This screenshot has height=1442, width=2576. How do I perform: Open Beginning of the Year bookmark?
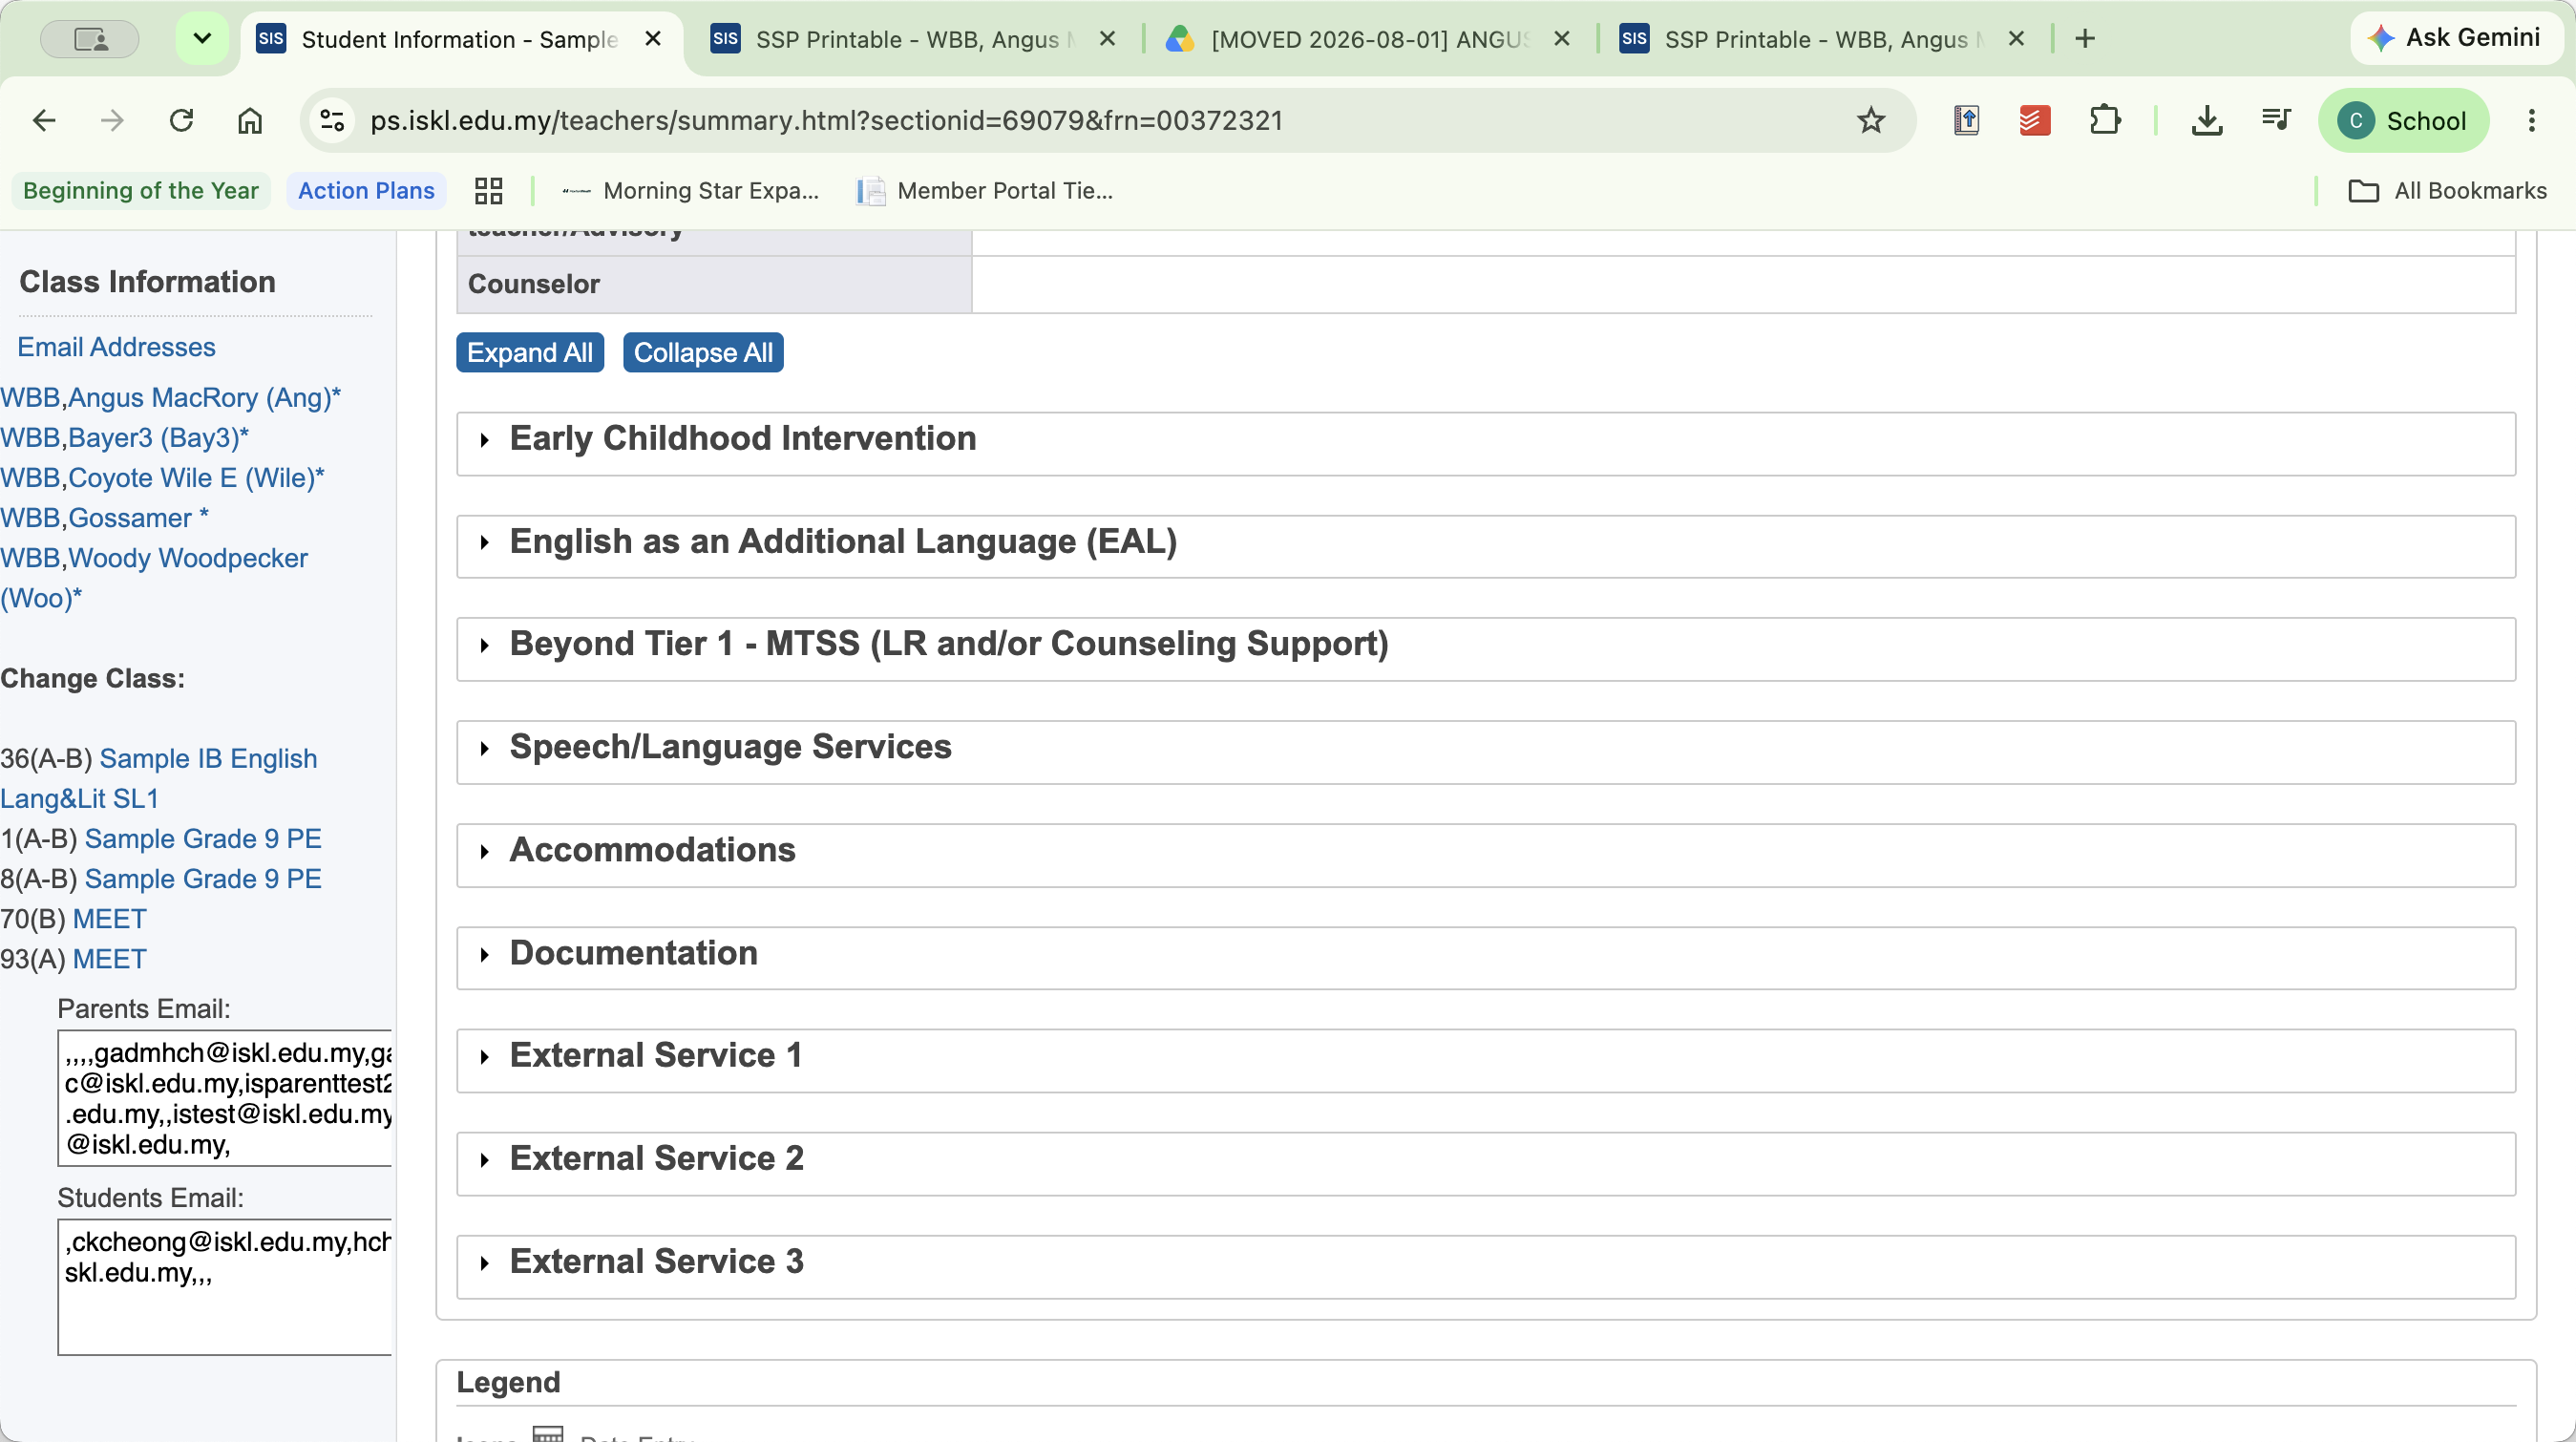coord(141,191)
